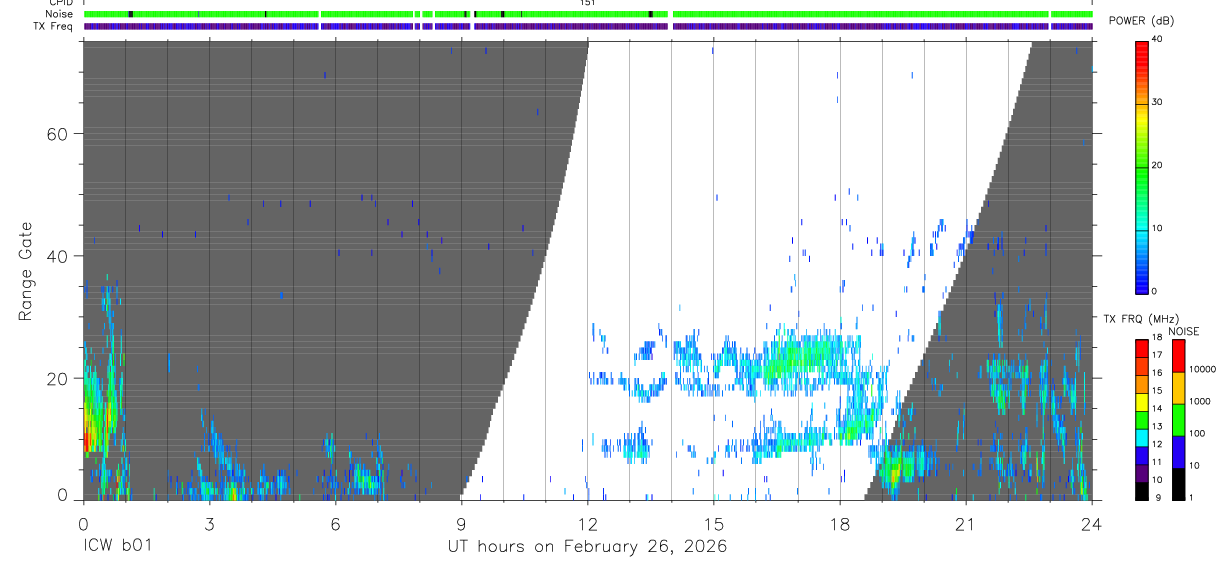Click the "20" tick on the Range Gate axis

pyautogui.click(x=56, y=378)
